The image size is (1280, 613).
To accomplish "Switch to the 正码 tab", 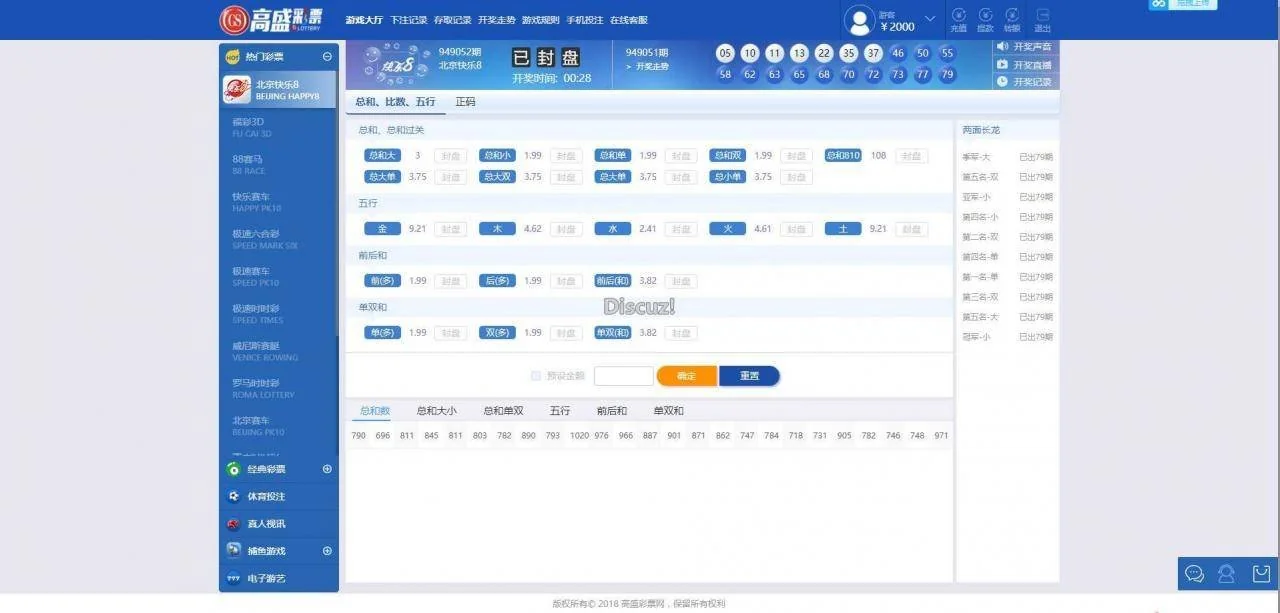I will [465, 102].
